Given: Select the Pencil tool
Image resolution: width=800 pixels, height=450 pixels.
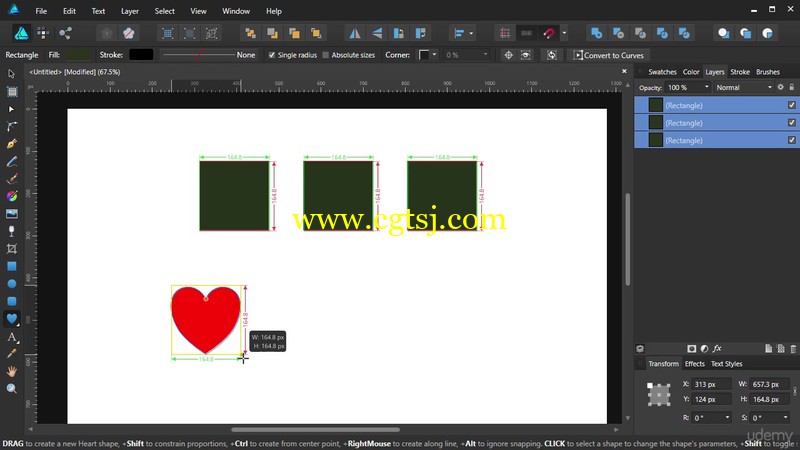Looking at the screenshot, I should 11,162.
